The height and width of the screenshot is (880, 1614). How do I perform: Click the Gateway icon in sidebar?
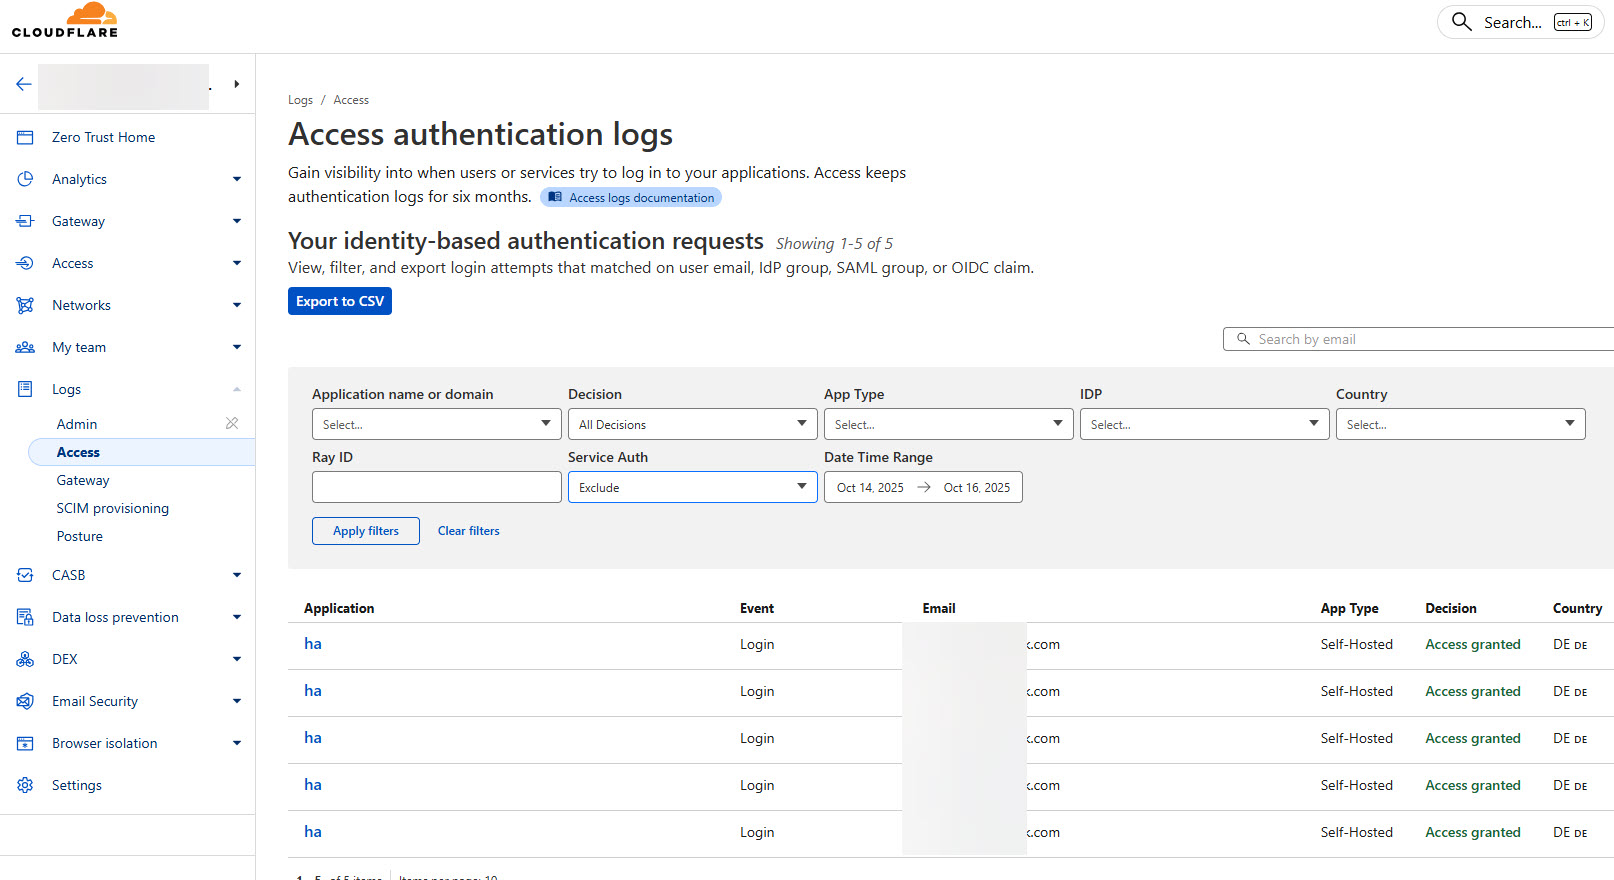pos(25,221)
